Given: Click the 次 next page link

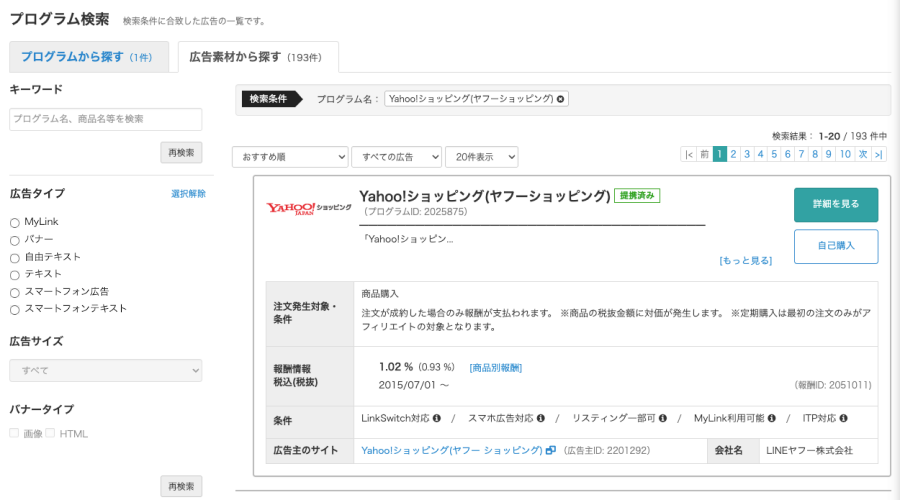Looking at the screenshot, I should pos(863,154).
